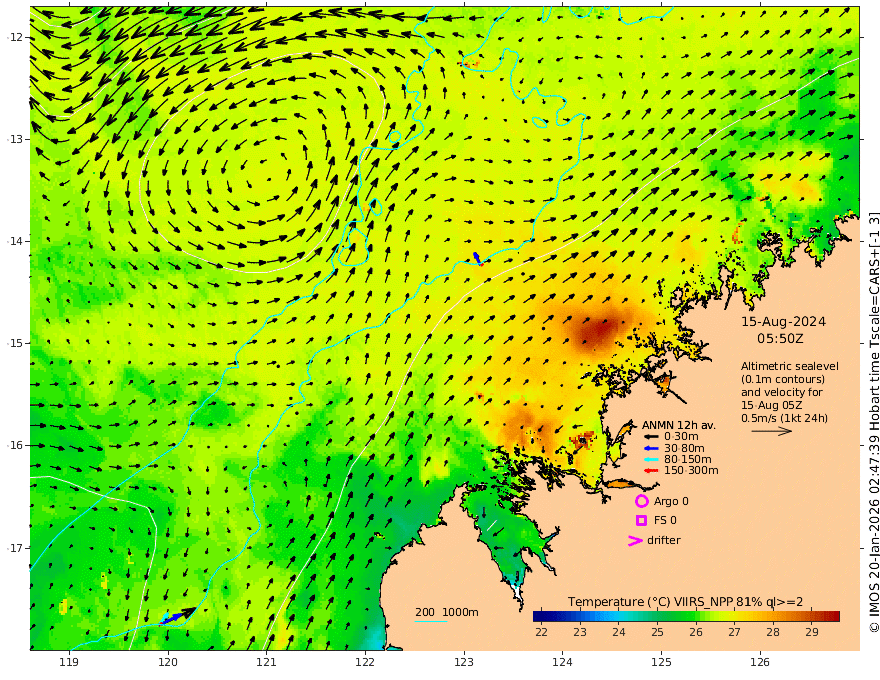
Task: Click the blue mooring arrow near 120E
Action: [175, 618]
